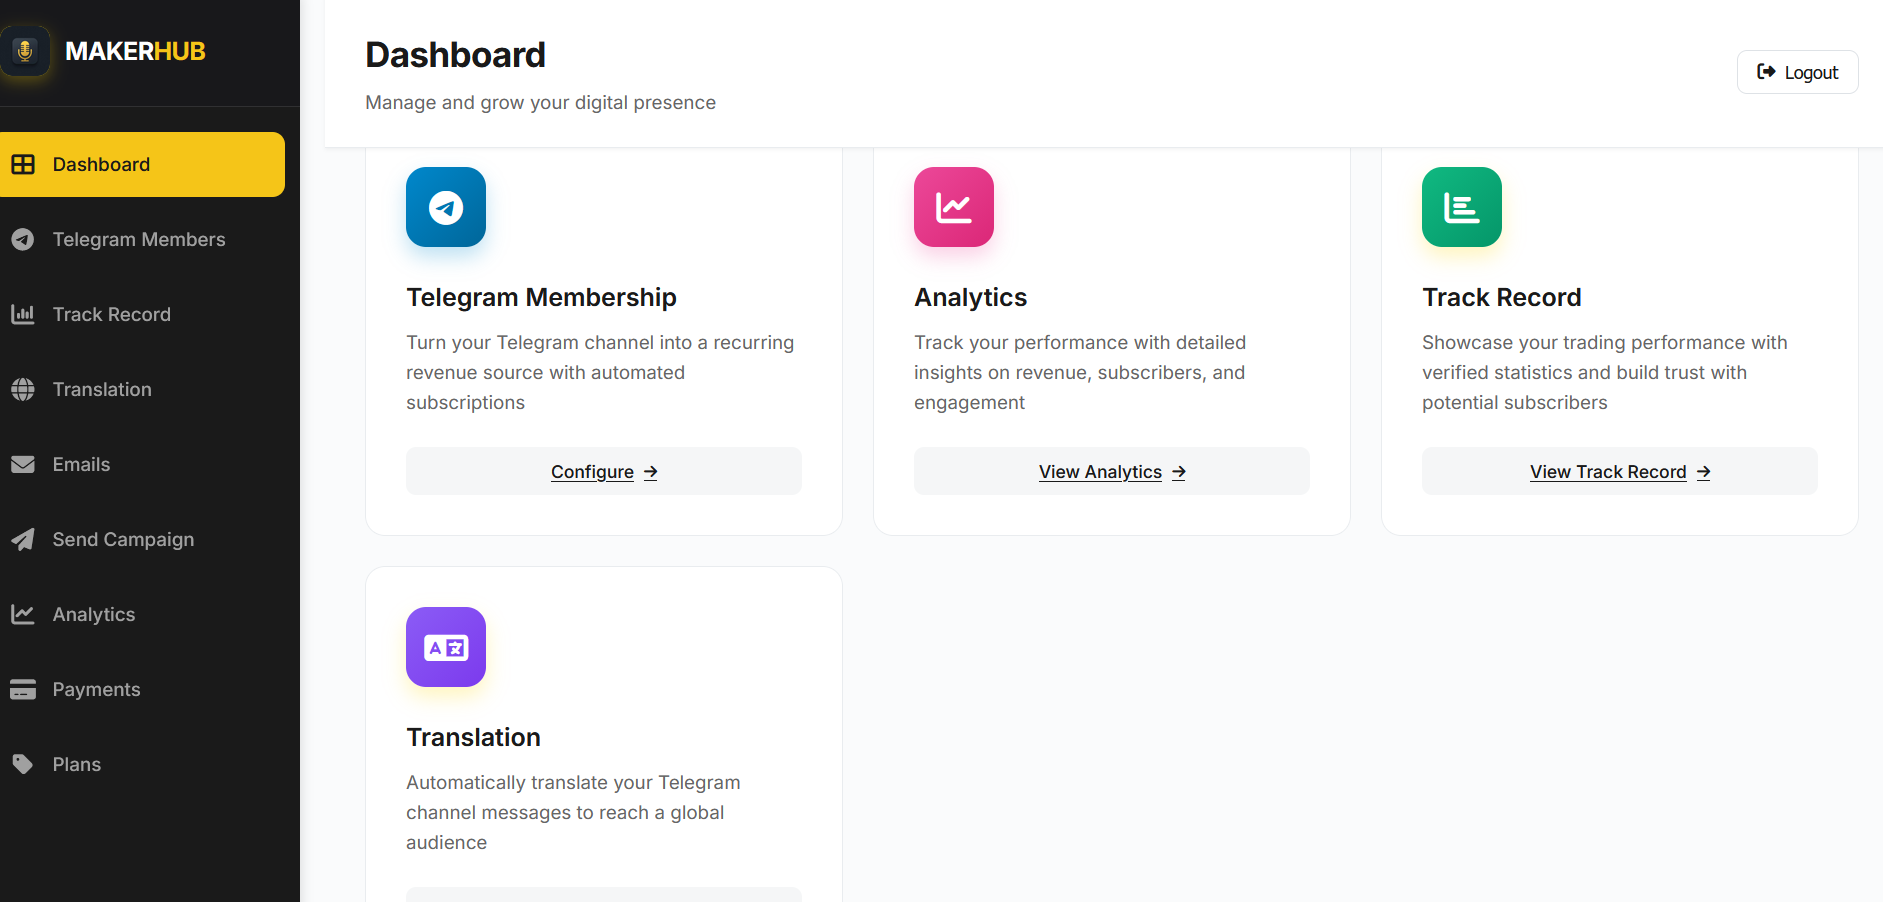Select the Dashboard sidebar item
The image size is (1883, 902).
click(x=101, y=165)
